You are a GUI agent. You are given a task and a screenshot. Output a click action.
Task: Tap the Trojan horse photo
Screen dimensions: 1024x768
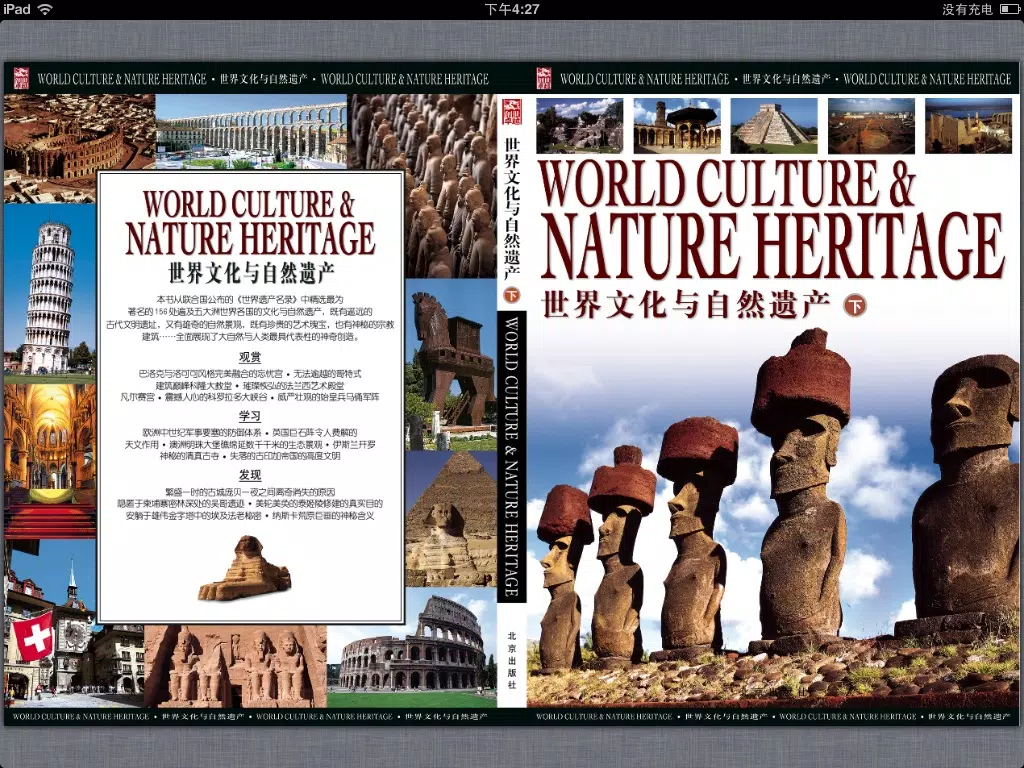click(451, 364)
